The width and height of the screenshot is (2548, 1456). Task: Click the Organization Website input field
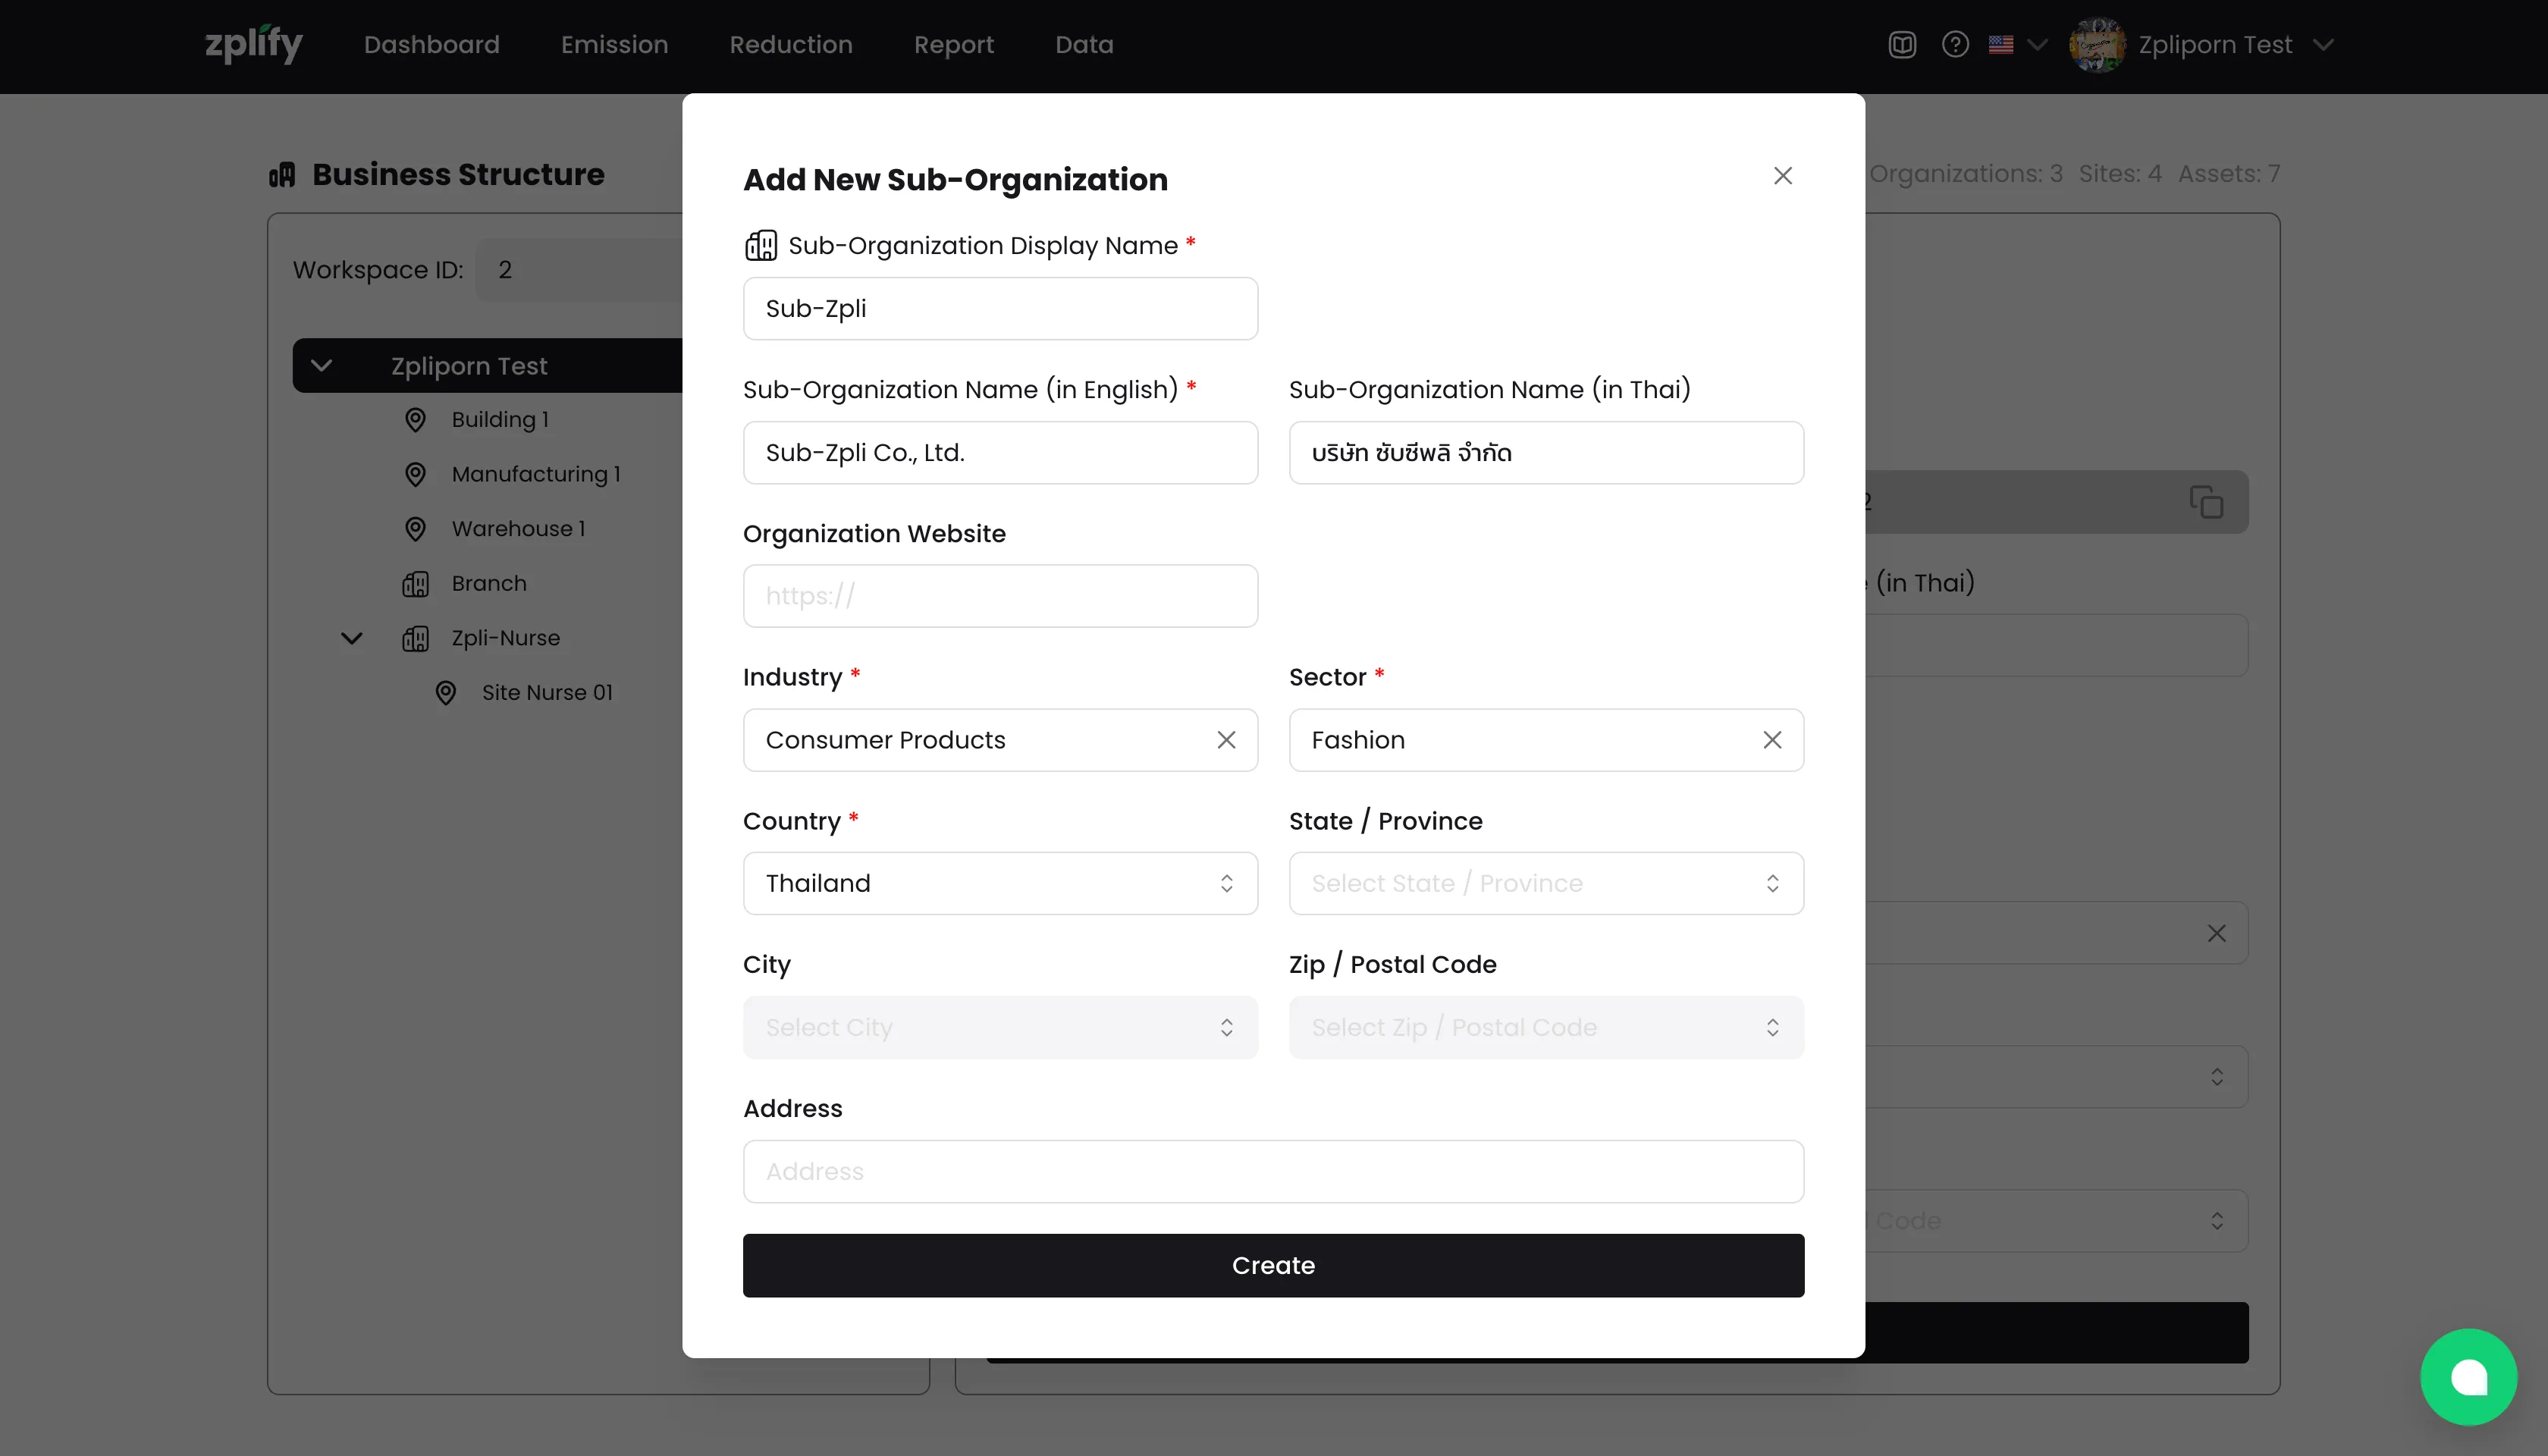1000,596
